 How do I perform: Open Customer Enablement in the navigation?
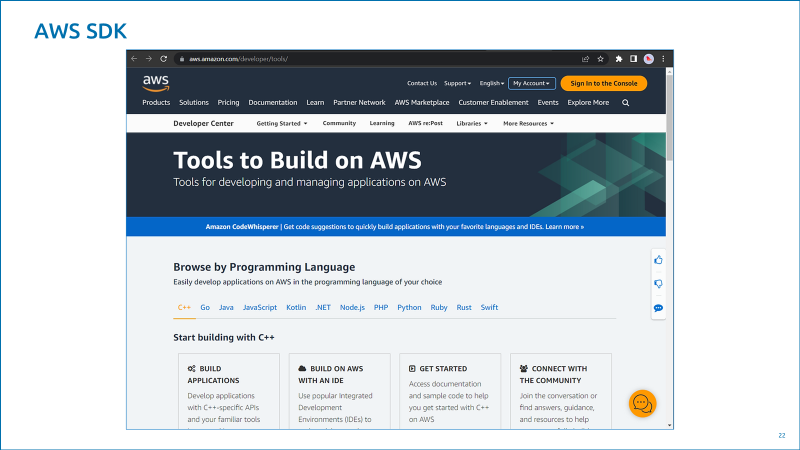pyautogui.click(x=493, y=103)
